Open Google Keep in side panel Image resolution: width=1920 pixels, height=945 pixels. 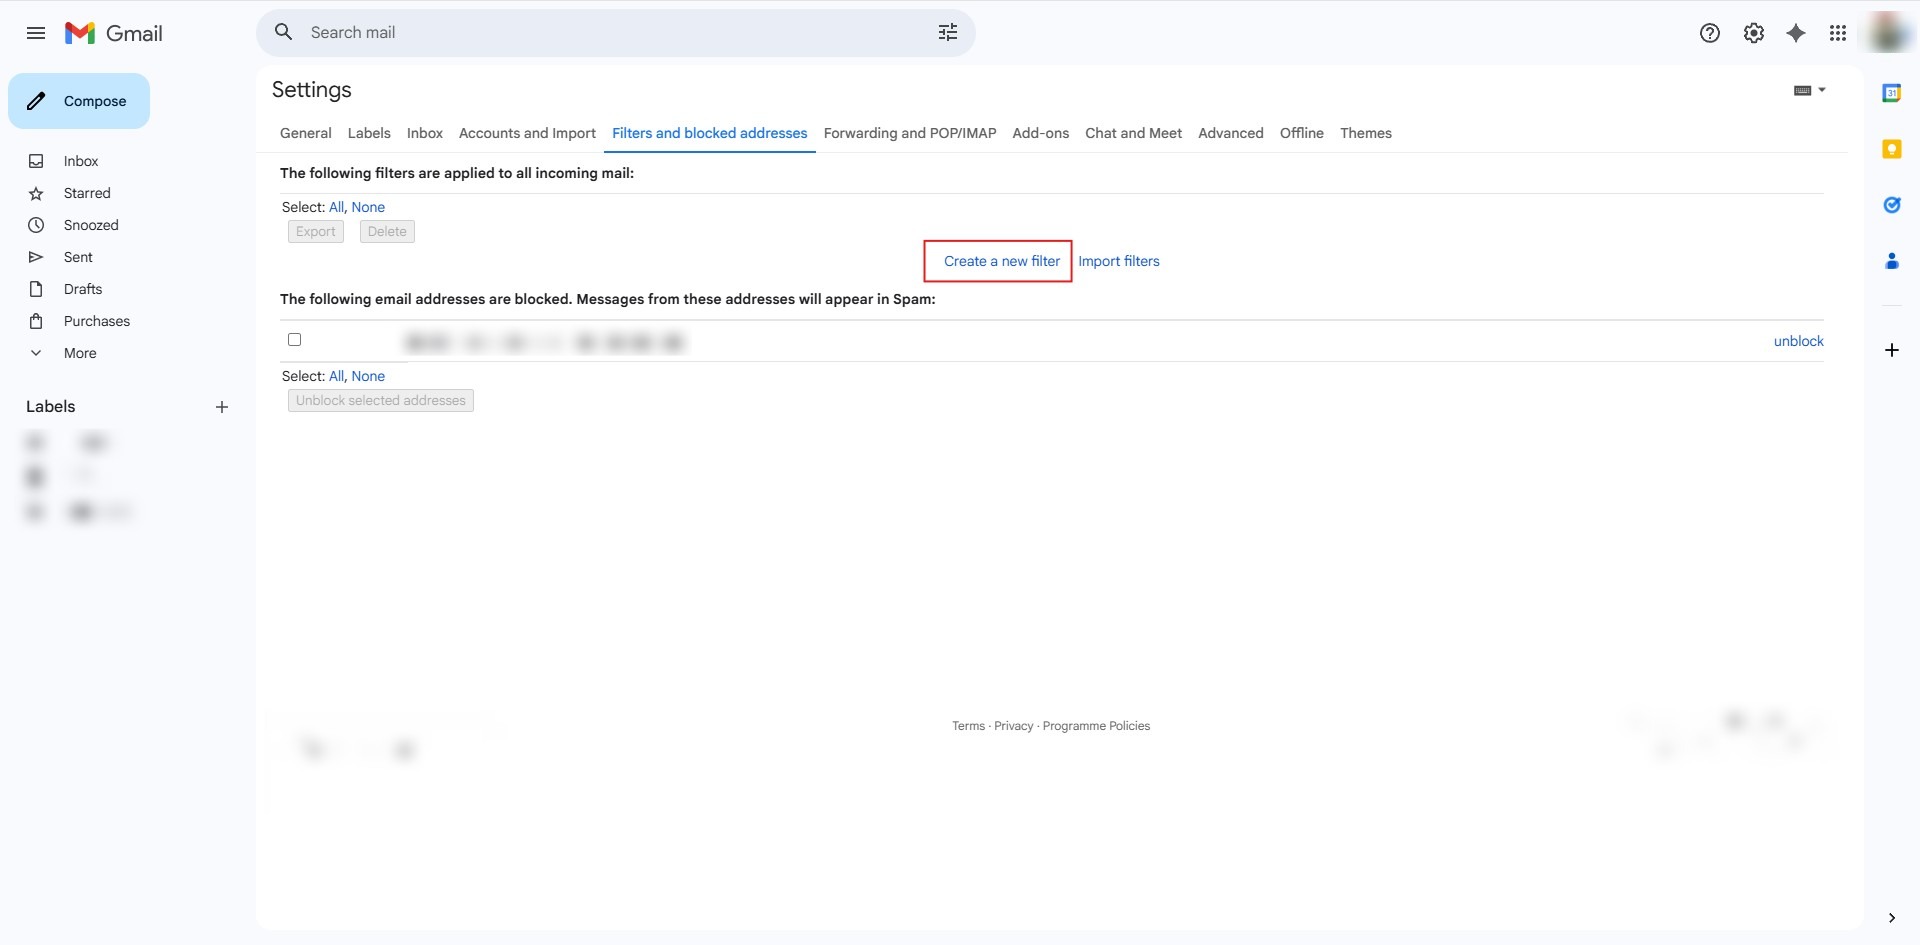[1891, 149]
